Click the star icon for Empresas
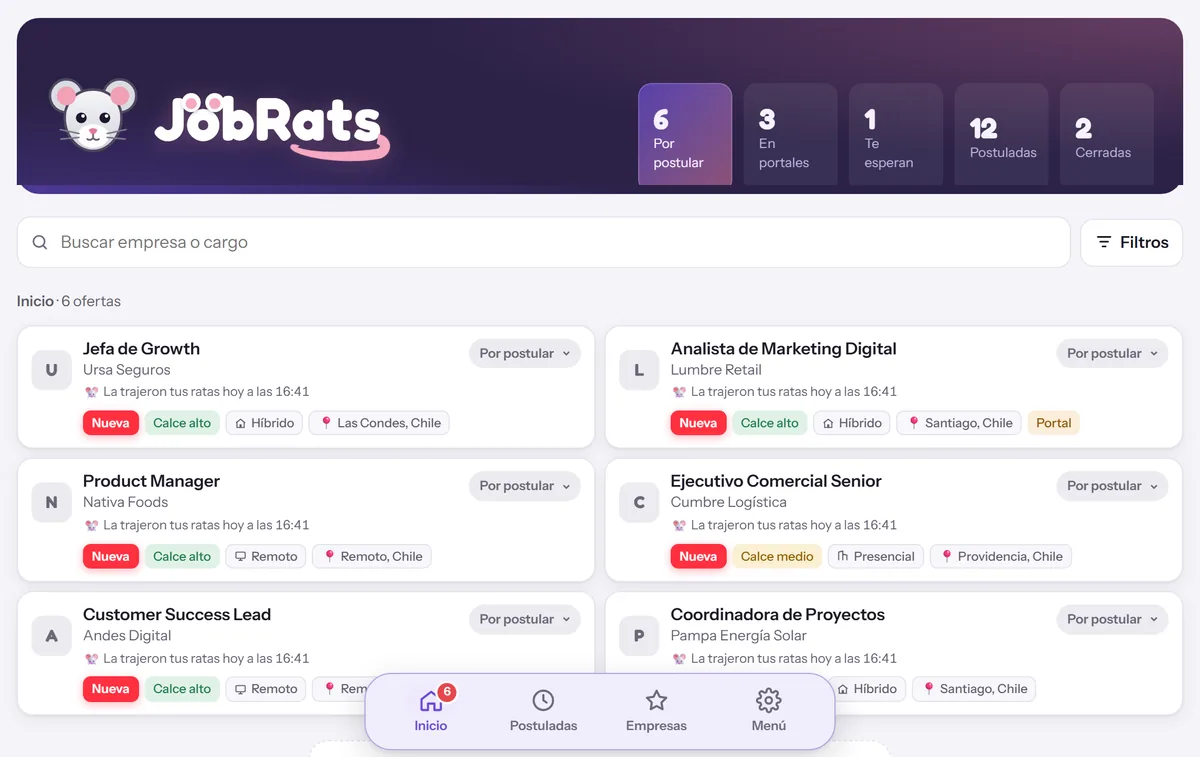 pos(656,700)
